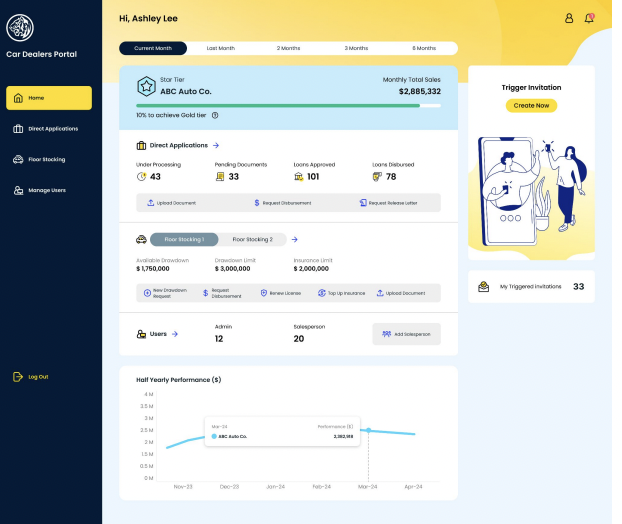622x524 pixels.
Task: Switch to Floor Stocking 2 toggle
Action: click(252, 239)
